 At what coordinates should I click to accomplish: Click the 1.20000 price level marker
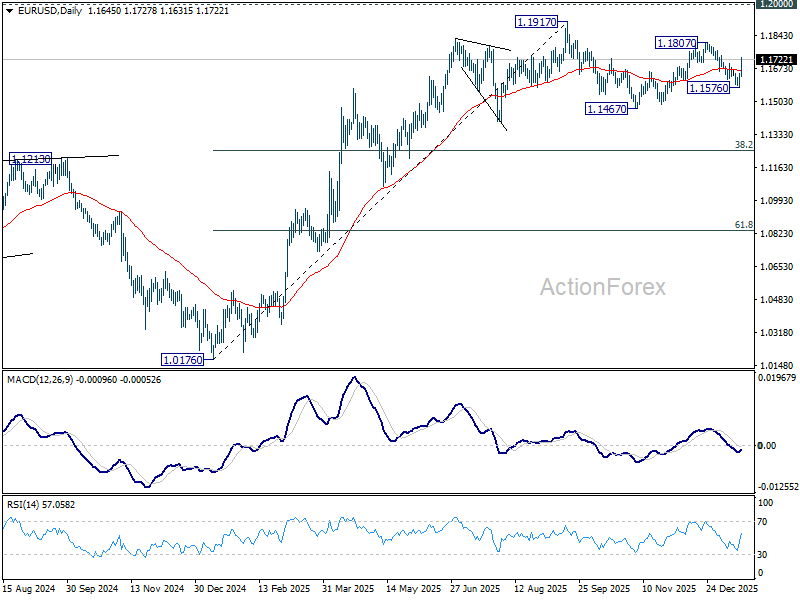tap(776, 4)
